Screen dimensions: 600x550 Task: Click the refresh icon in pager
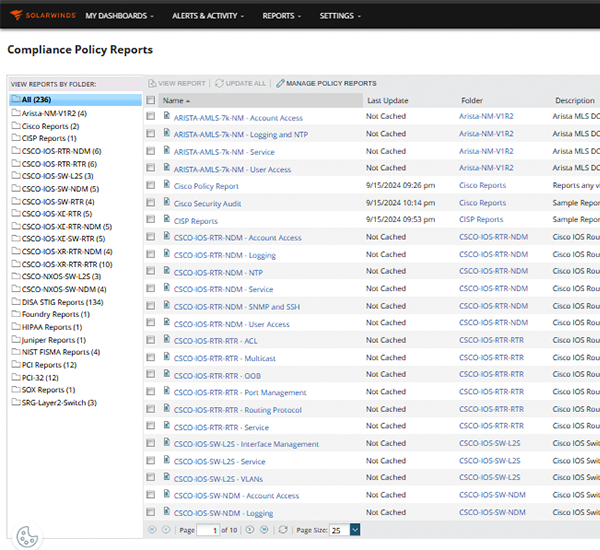283,530
